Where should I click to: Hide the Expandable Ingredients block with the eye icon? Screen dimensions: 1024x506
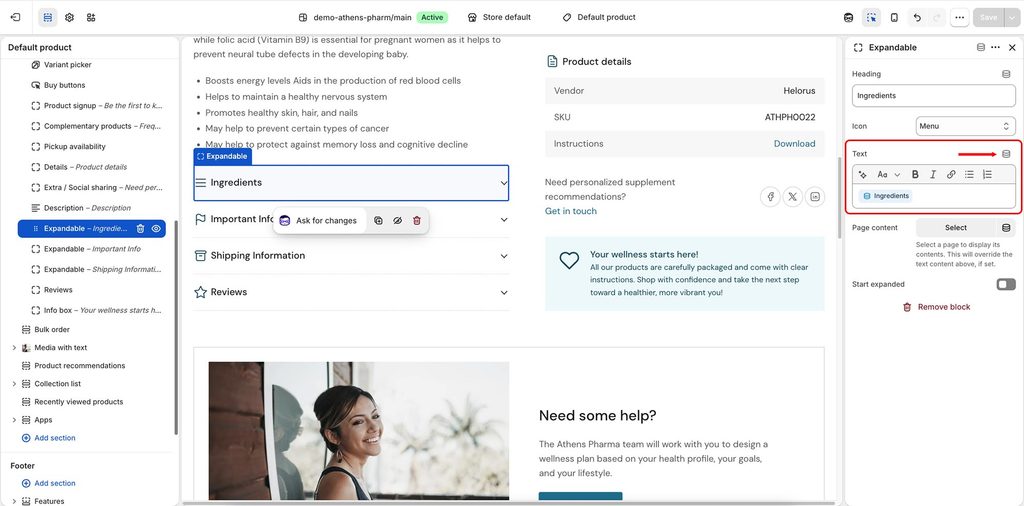tap(156, 229)
